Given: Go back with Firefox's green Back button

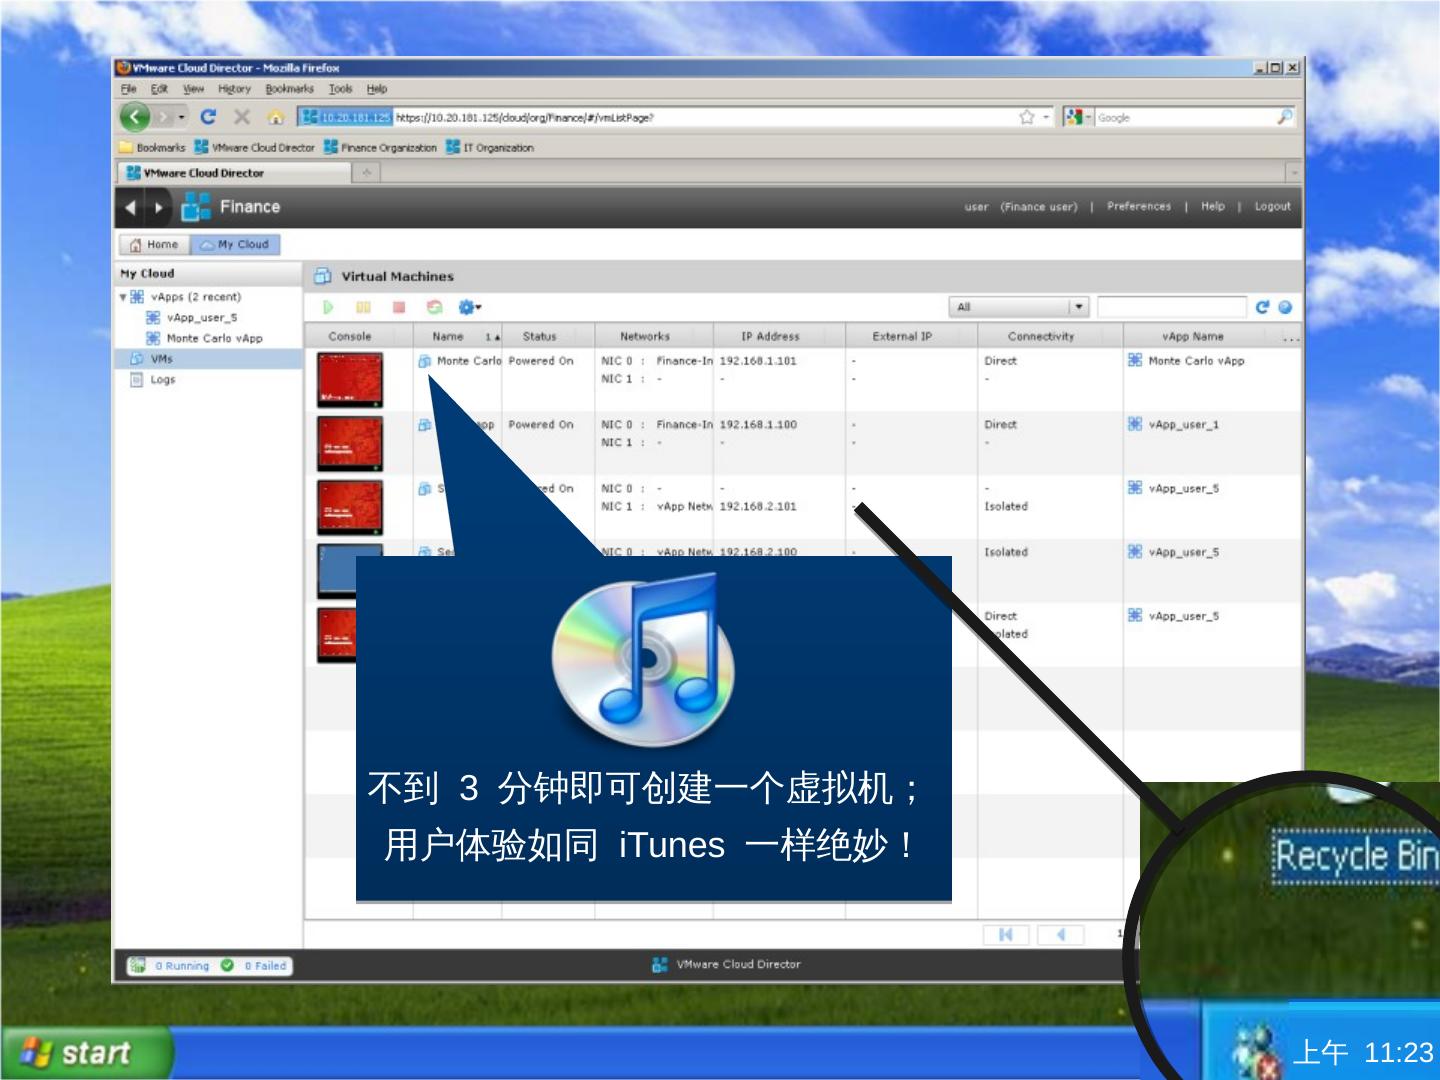Looking at the screenshot, I should coord(135,117).
